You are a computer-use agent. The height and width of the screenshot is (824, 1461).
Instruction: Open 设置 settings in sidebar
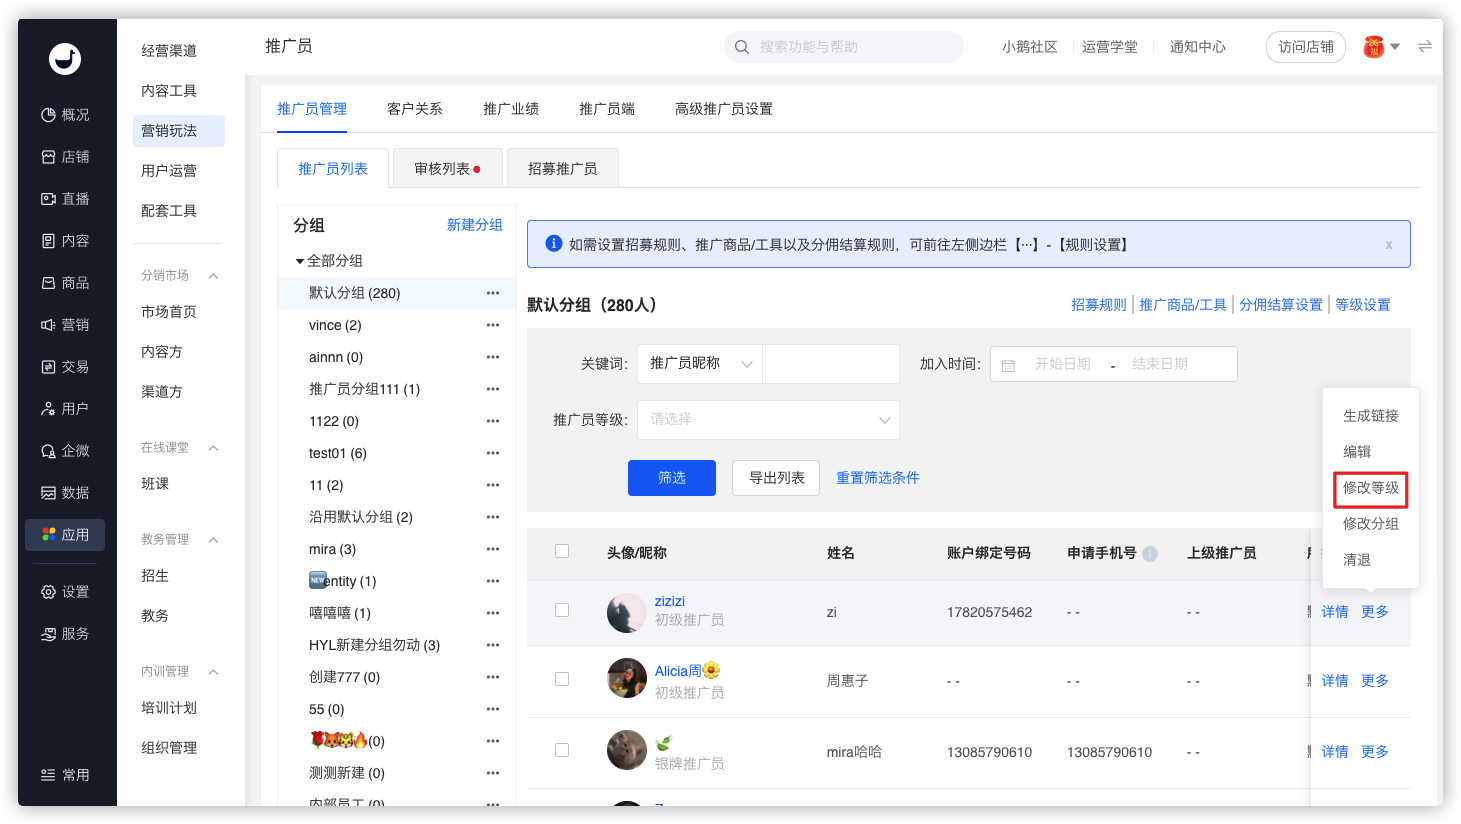point(65,592)
